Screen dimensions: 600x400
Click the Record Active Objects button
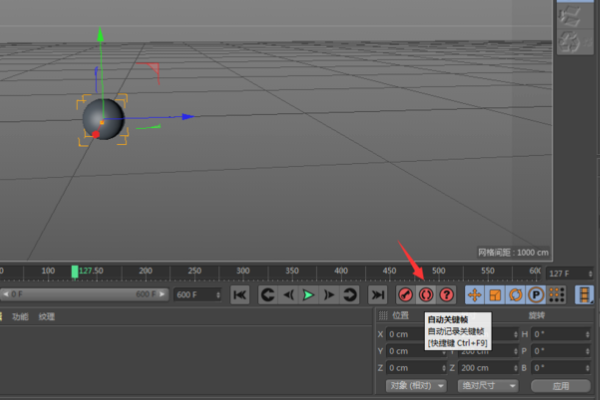tap(406, 295)
